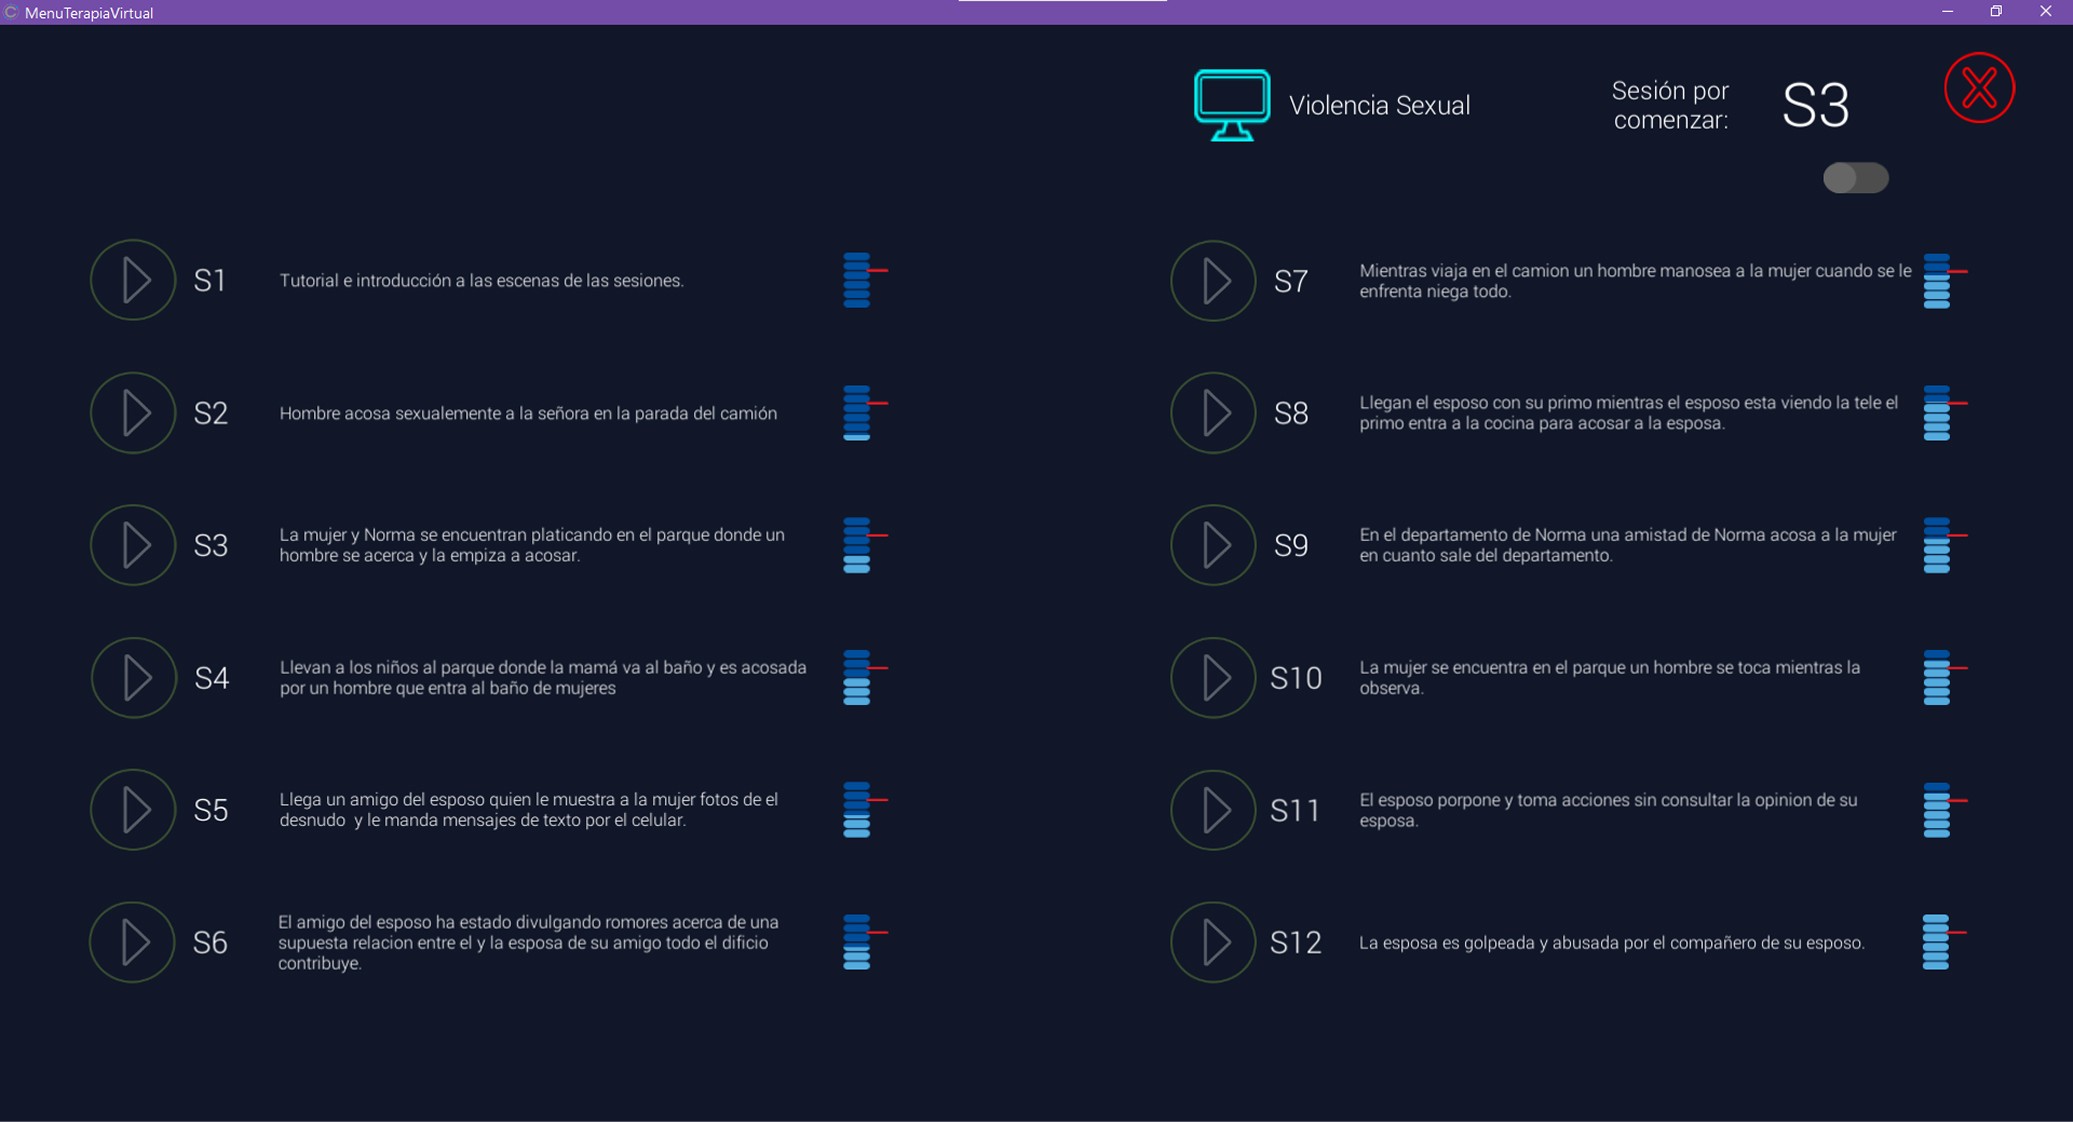Screen dimensions: 2073x1122
Task: Play session S7 bus scene
Action: (x=1213, y=281)
